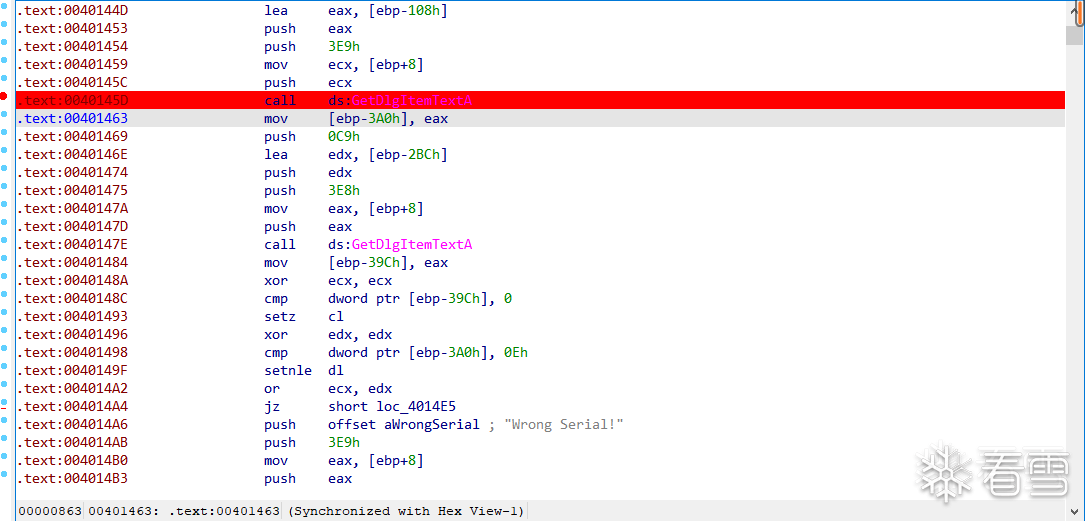Follow jump target short loc_4014E5

(x=392, y=407)
